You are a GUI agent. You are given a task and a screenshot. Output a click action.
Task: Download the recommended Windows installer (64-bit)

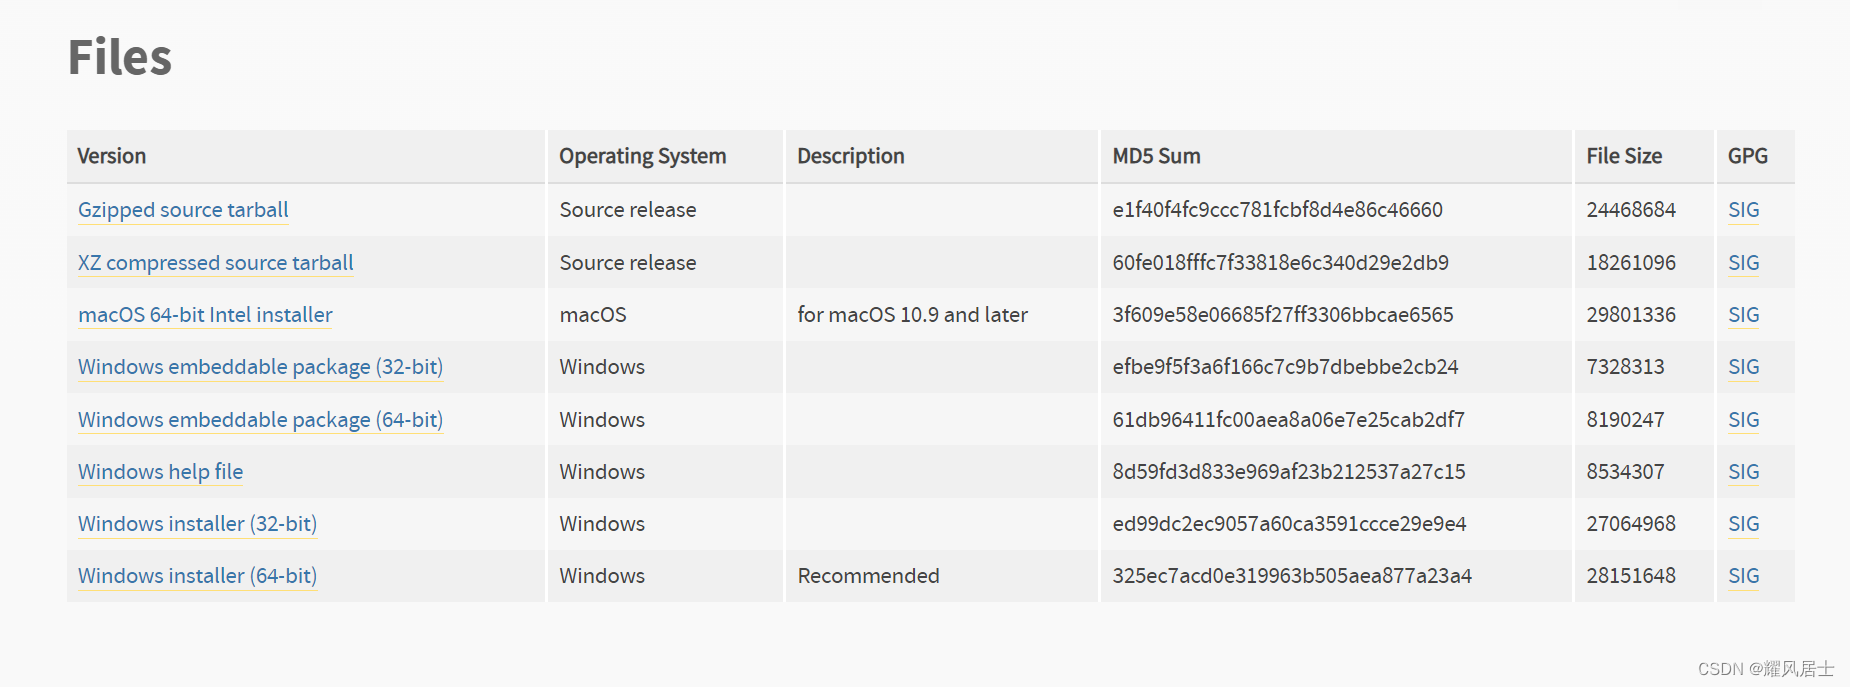[x=197, y=576]
